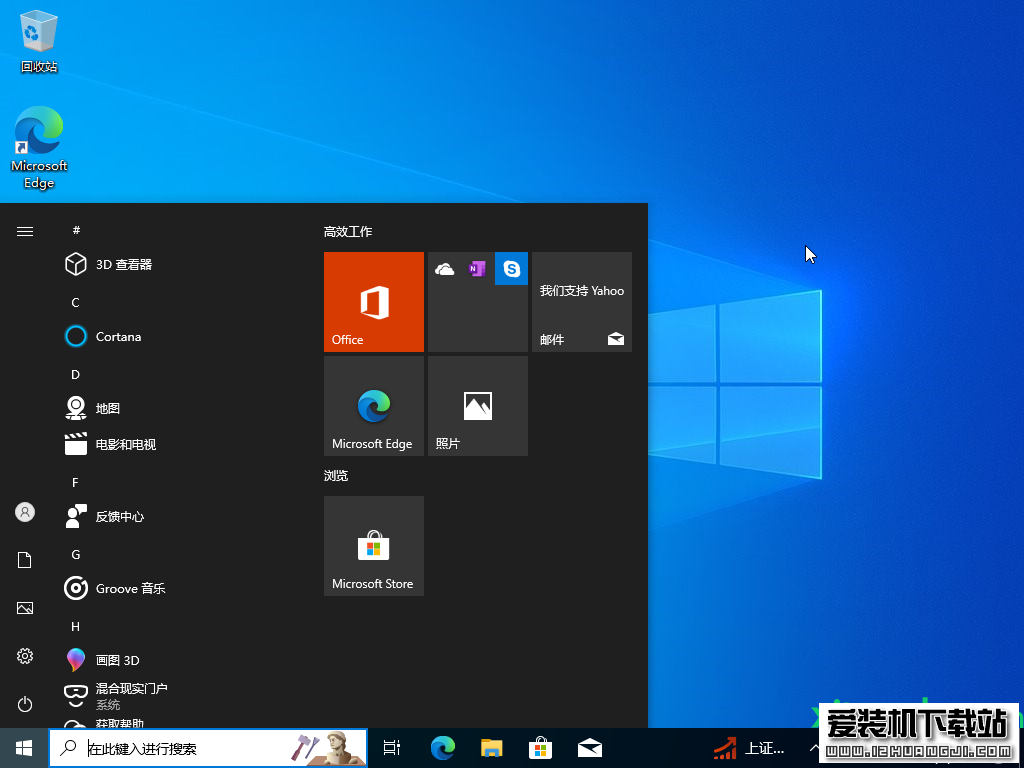Click the 高效工作 tile group heading
Screen dimensions: 1024x768
tap(348, 232)
